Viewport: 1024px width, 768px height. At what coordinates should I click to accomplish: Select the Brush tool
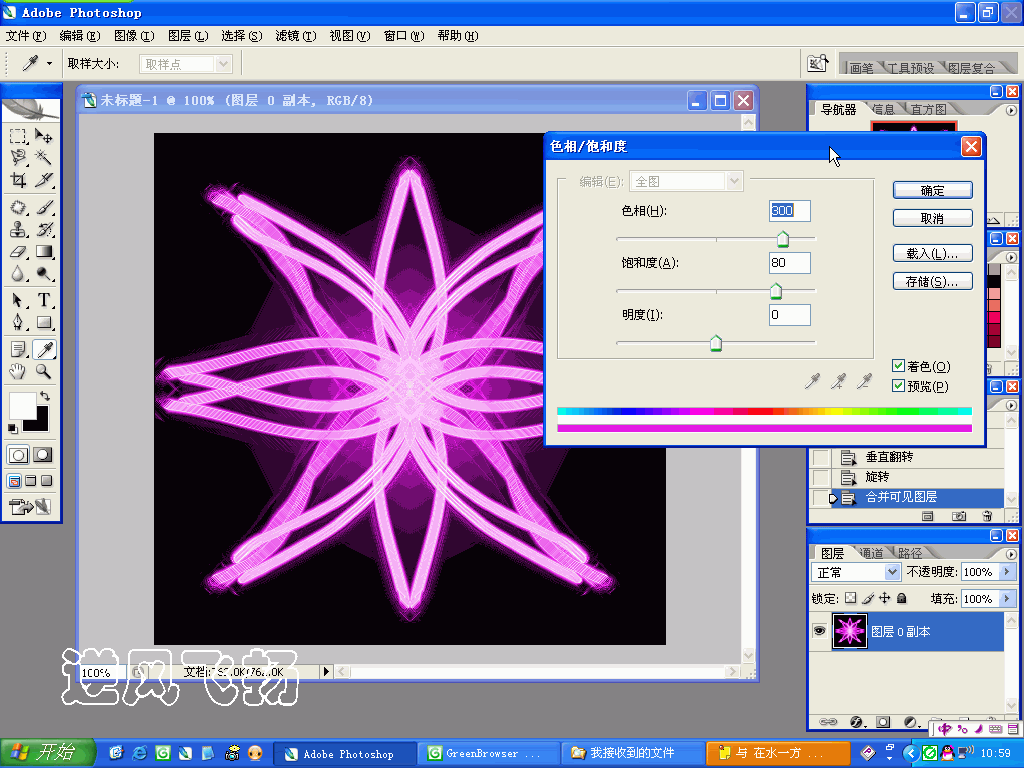click(x=43, y=208)
